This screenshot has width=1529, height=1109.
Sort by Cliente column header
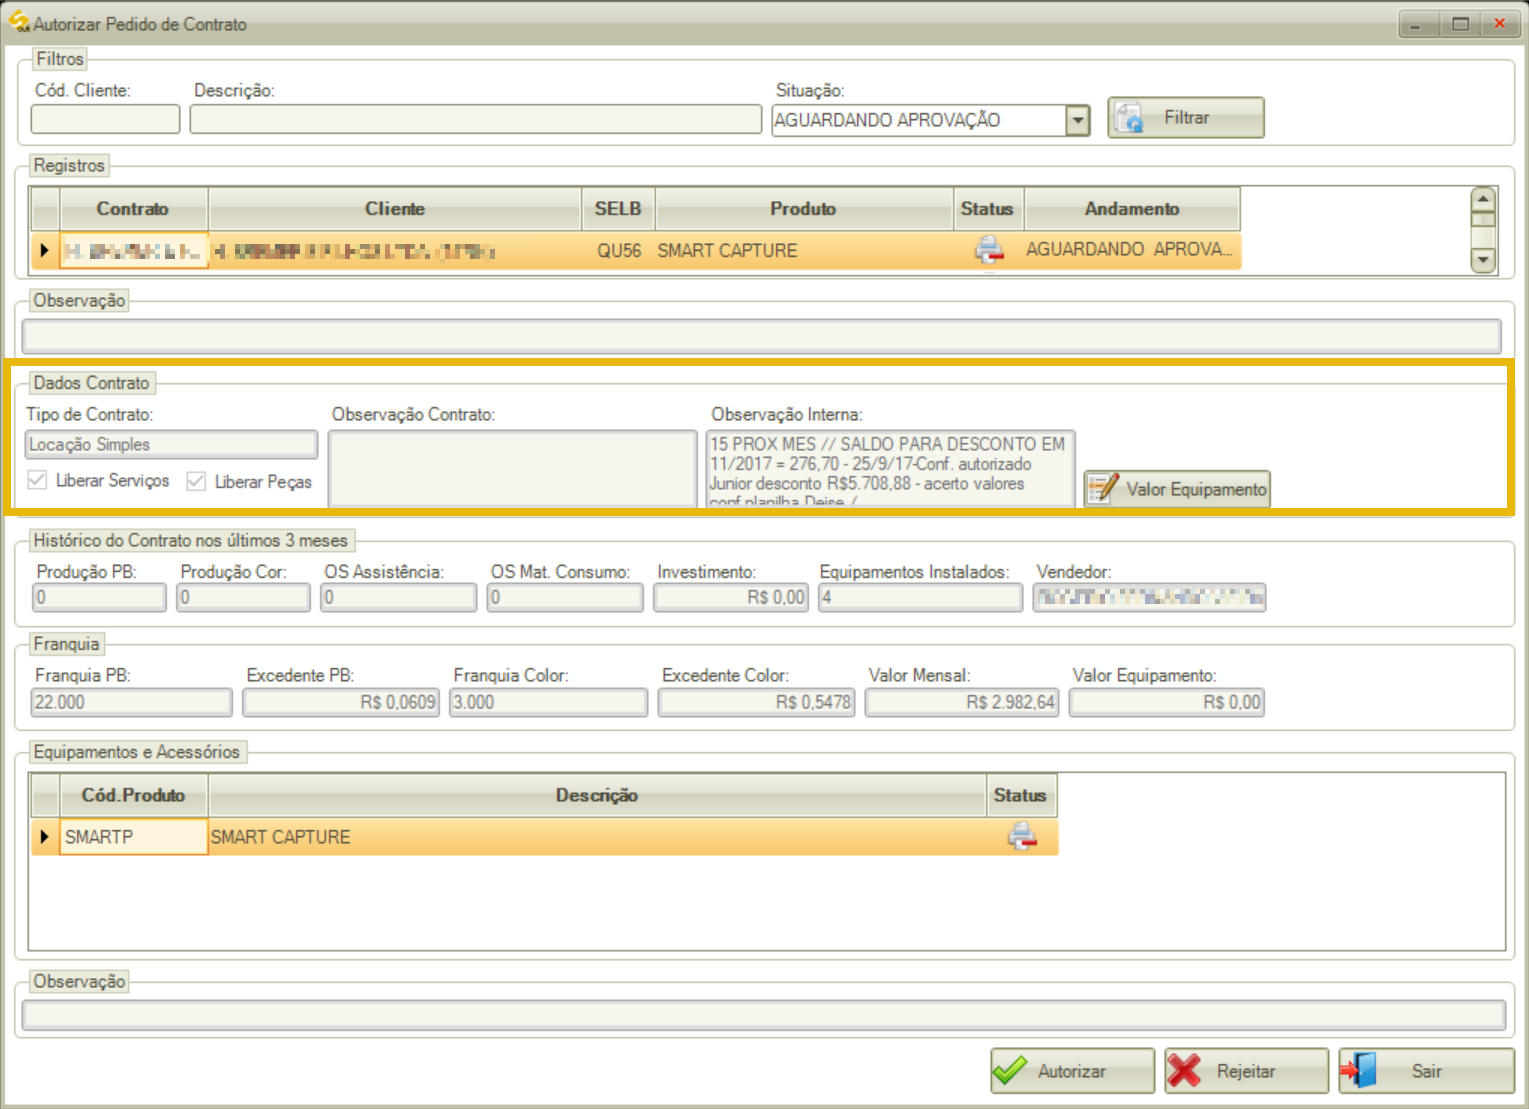pos(395,208)
